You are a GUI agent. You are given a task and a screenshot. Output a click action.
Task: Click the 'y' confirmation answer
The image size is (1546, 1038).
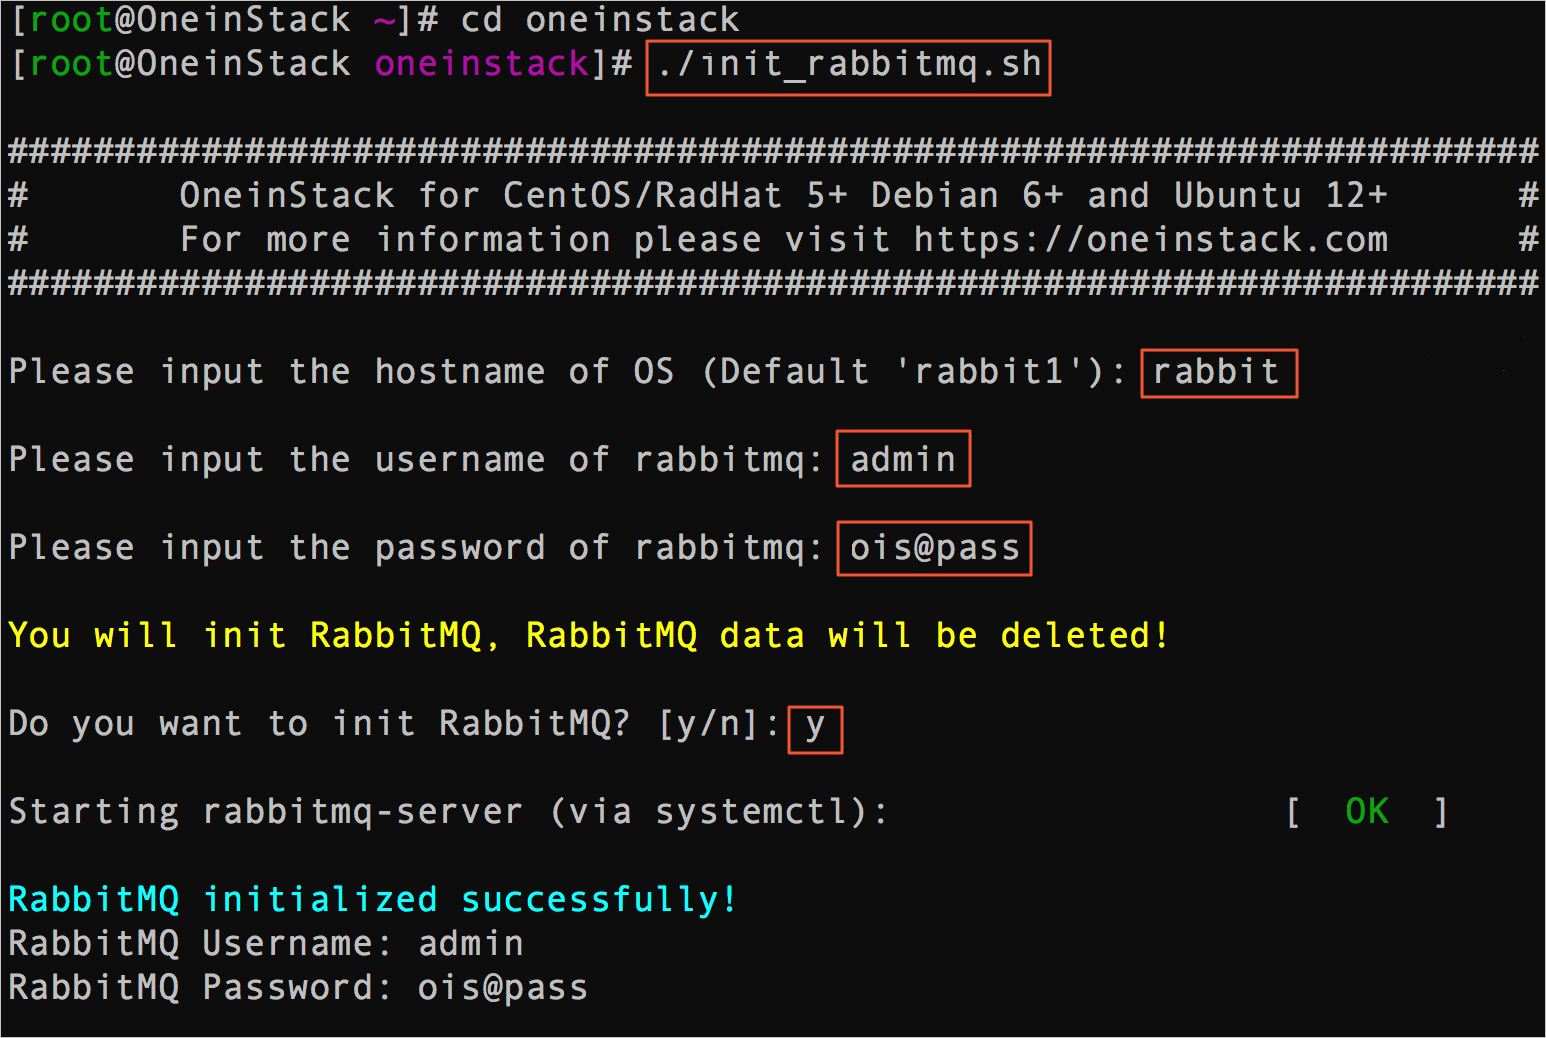pos(815,726)
